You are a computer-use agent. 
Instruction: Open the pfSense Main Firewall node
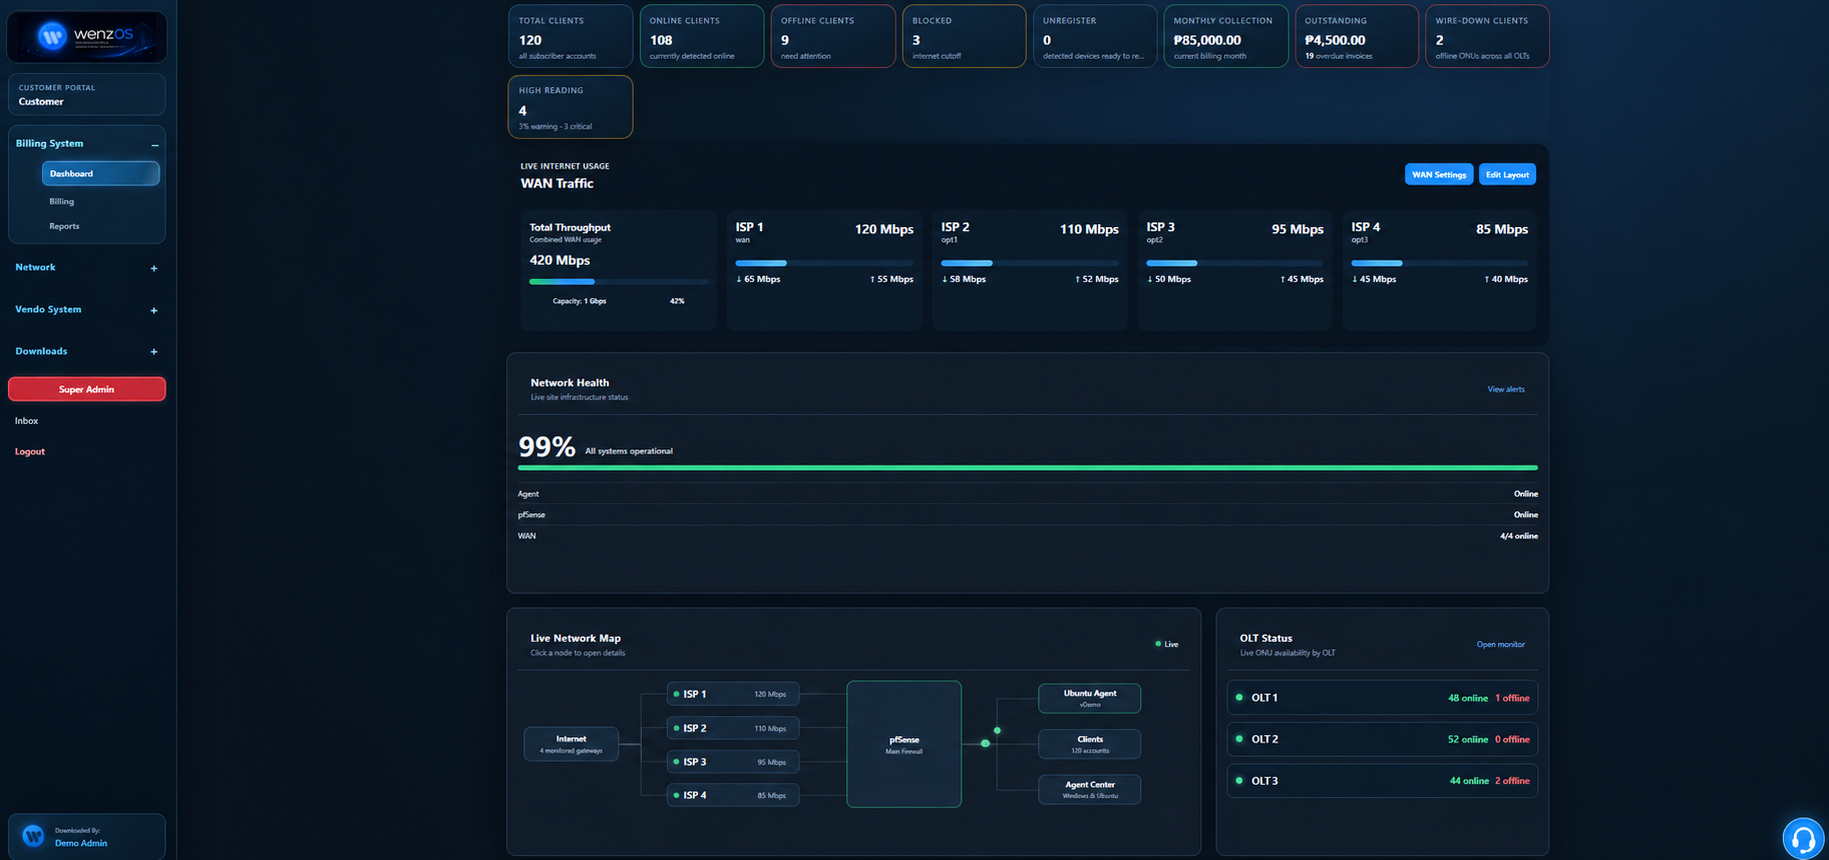click(904, 744)
